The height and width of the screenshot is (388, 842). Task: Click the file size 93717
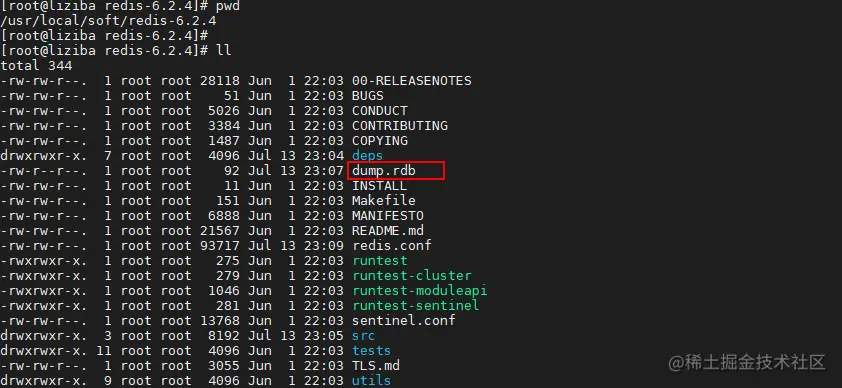(x=220, y=246)
